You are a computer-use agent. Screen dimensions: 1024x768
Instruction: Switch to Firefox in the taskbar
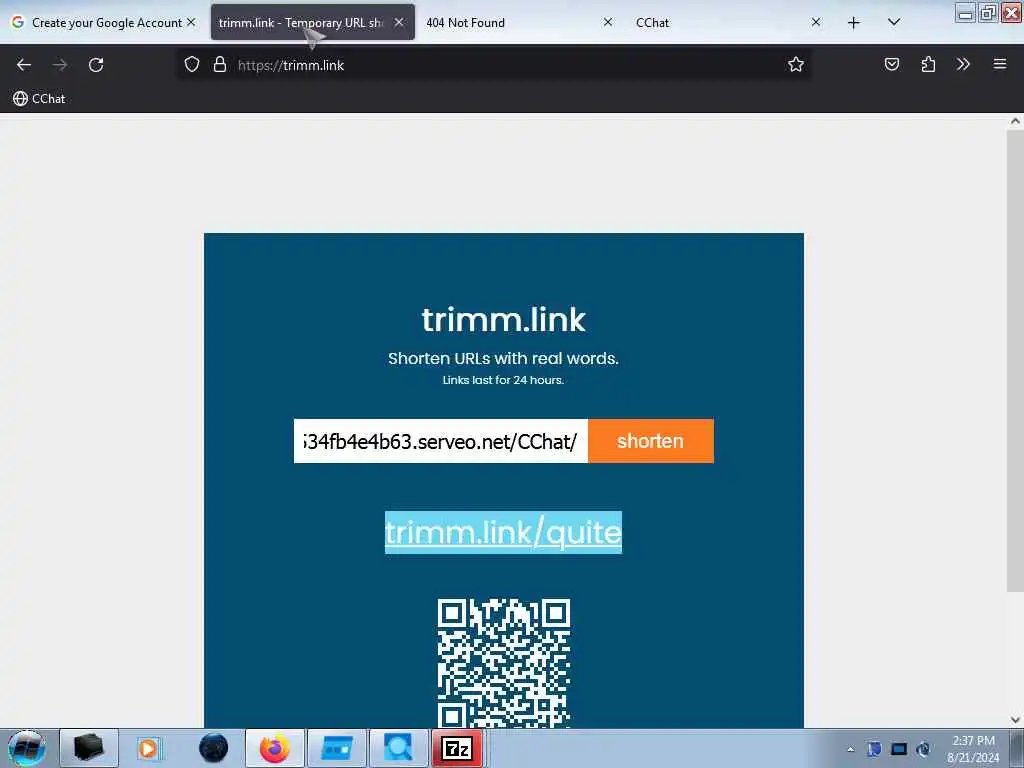(275, 748)
